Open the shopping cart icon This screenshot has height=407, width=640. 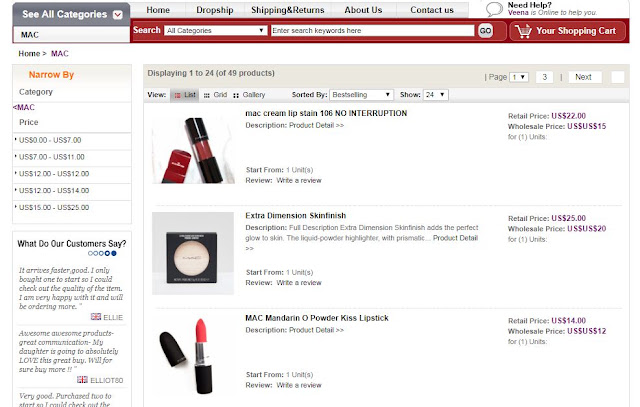pyautogui.click(x=523, y=31)
